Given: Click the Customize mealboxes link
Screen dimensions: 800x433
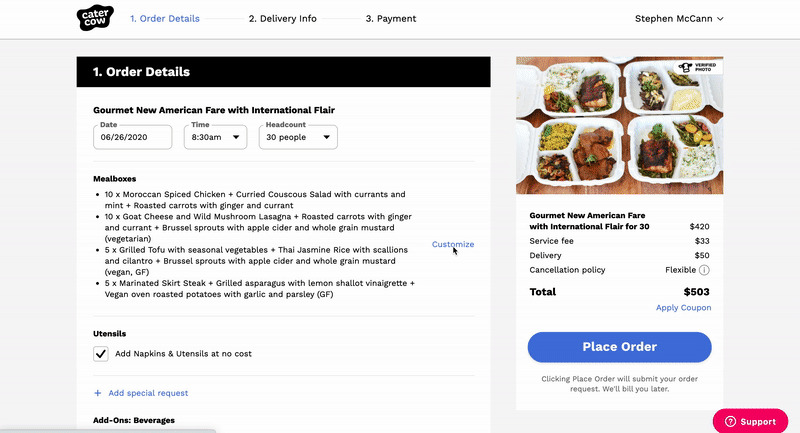Looking at the screenshot, I should click(x=453, y=244).
